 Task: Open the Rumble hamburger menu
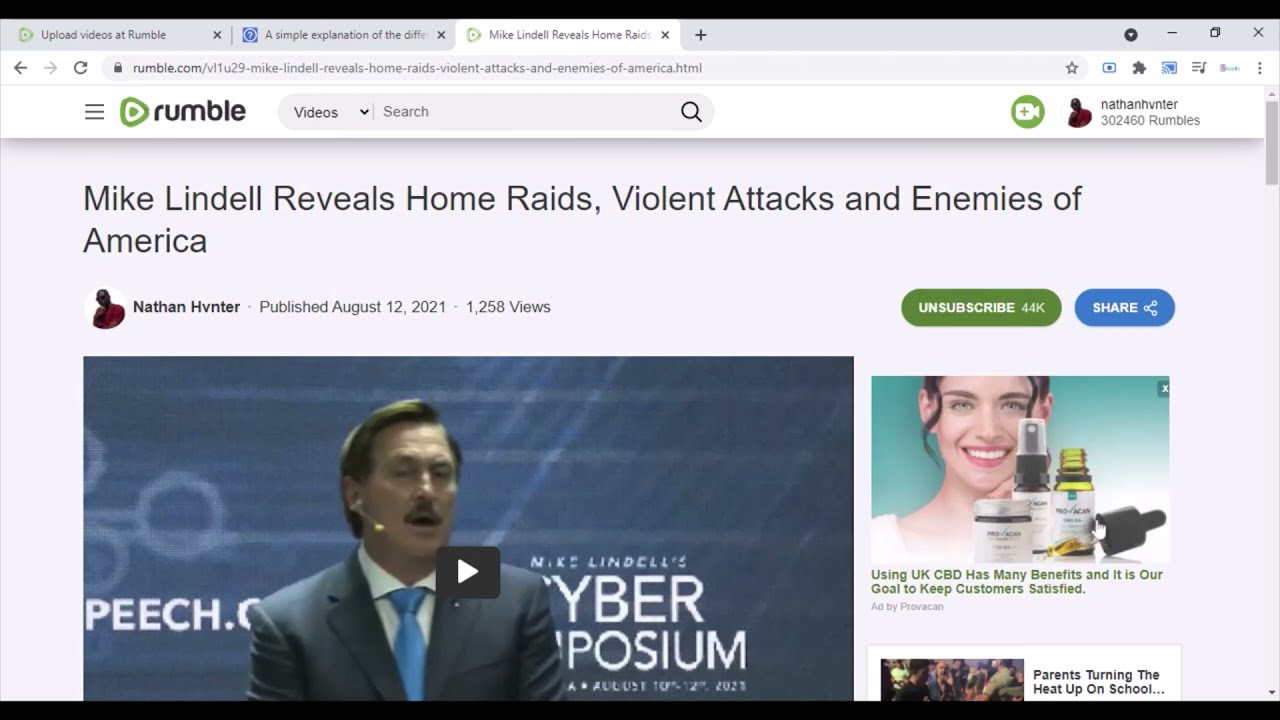click(x=94, y=112)
